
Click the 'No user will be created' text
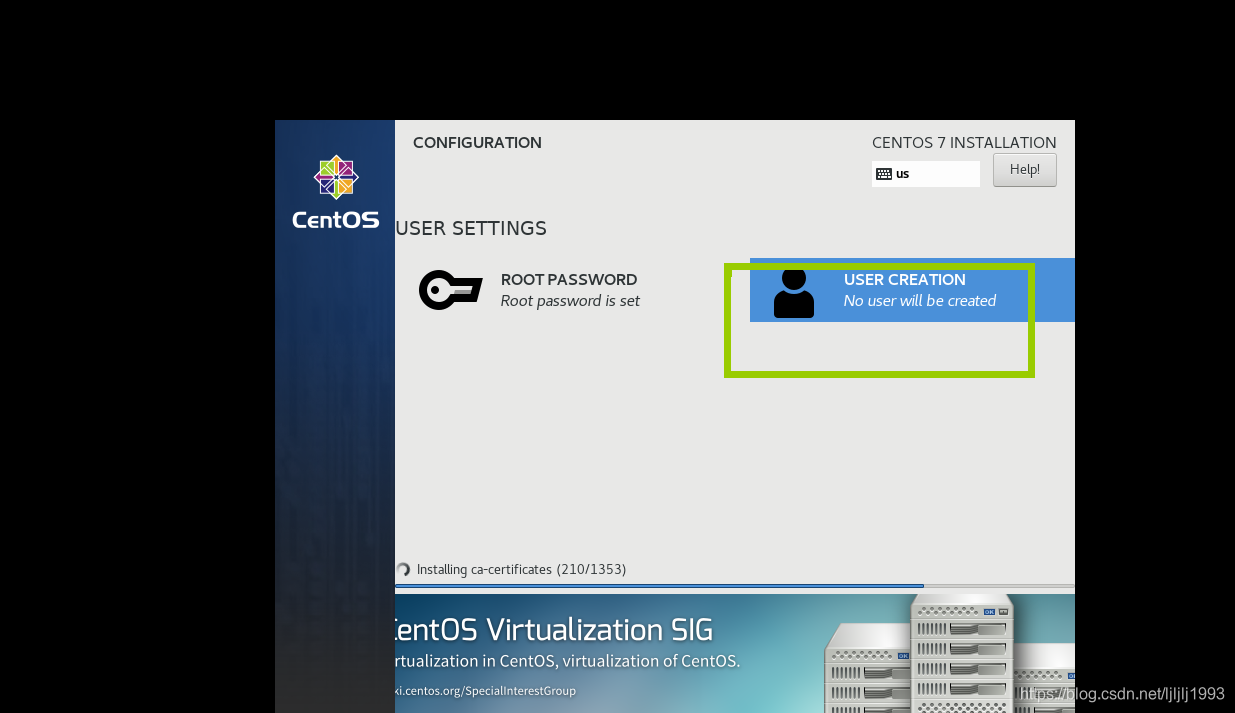(x=920, y=301)
